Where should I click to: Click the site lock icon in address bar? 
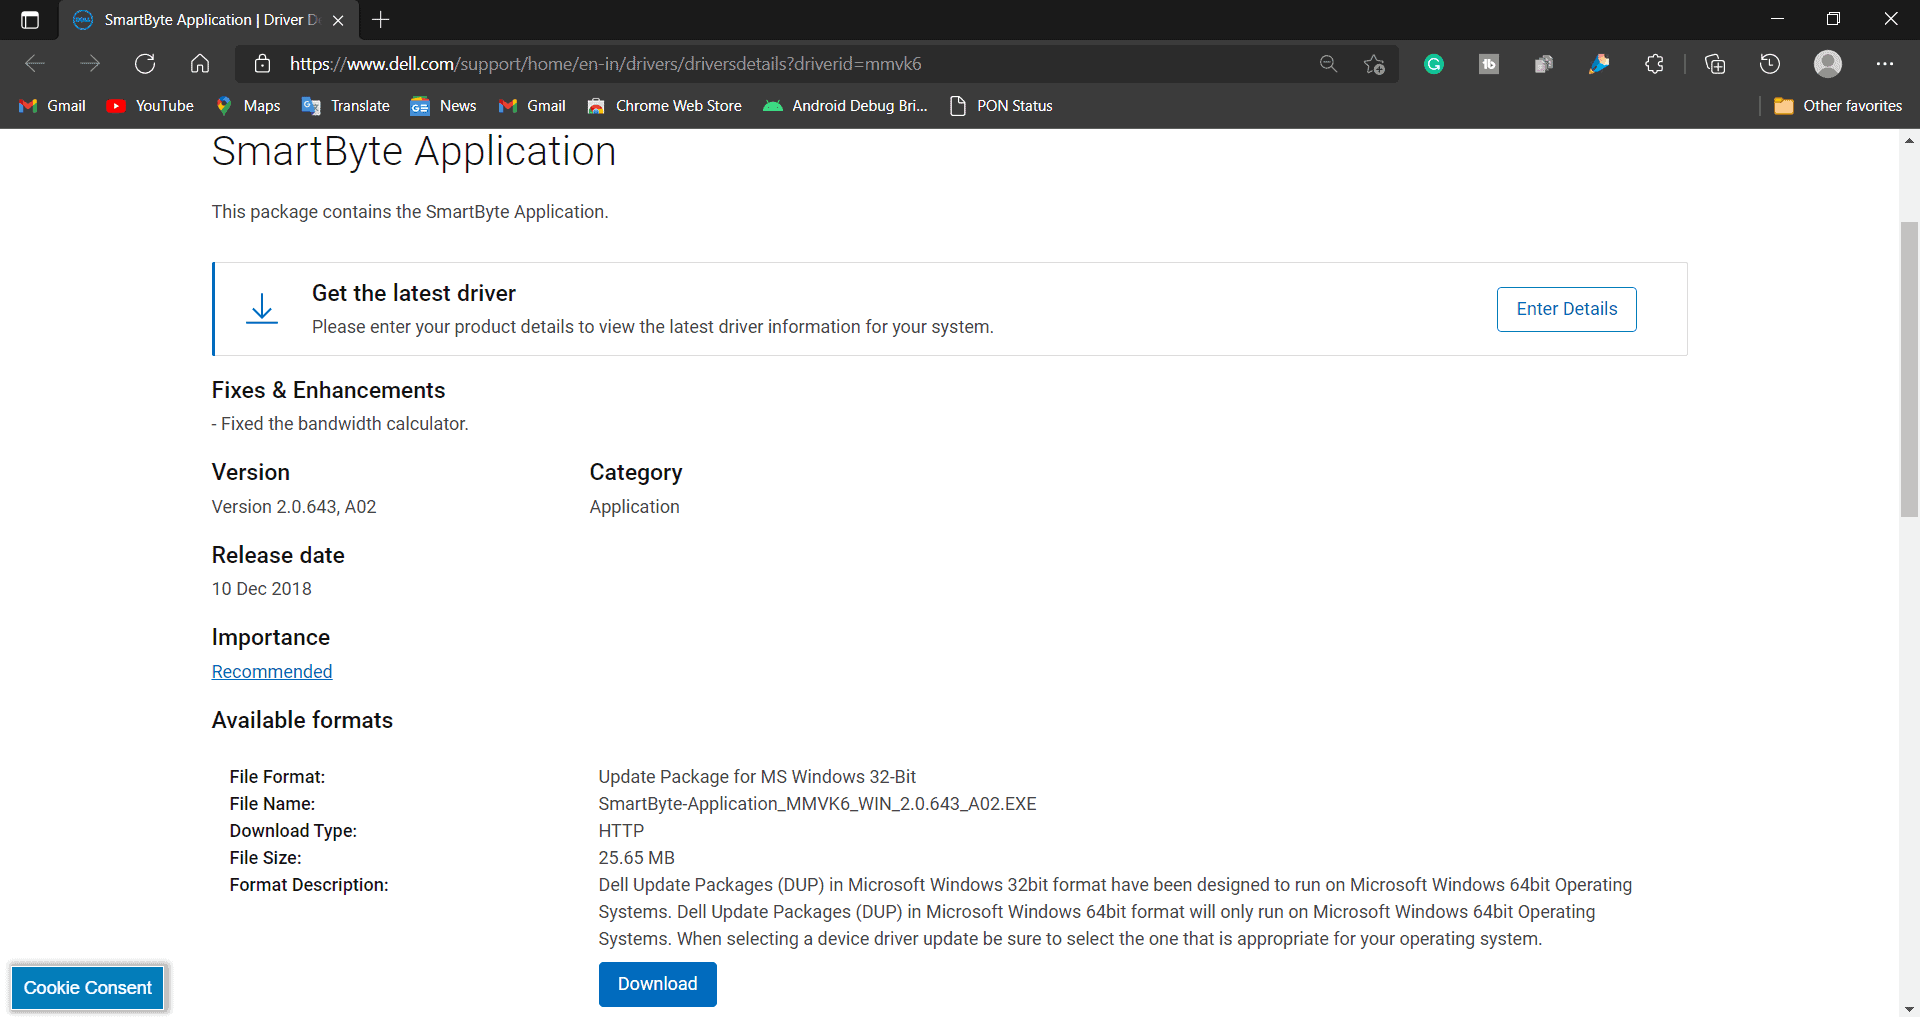(x=262, y=63)
